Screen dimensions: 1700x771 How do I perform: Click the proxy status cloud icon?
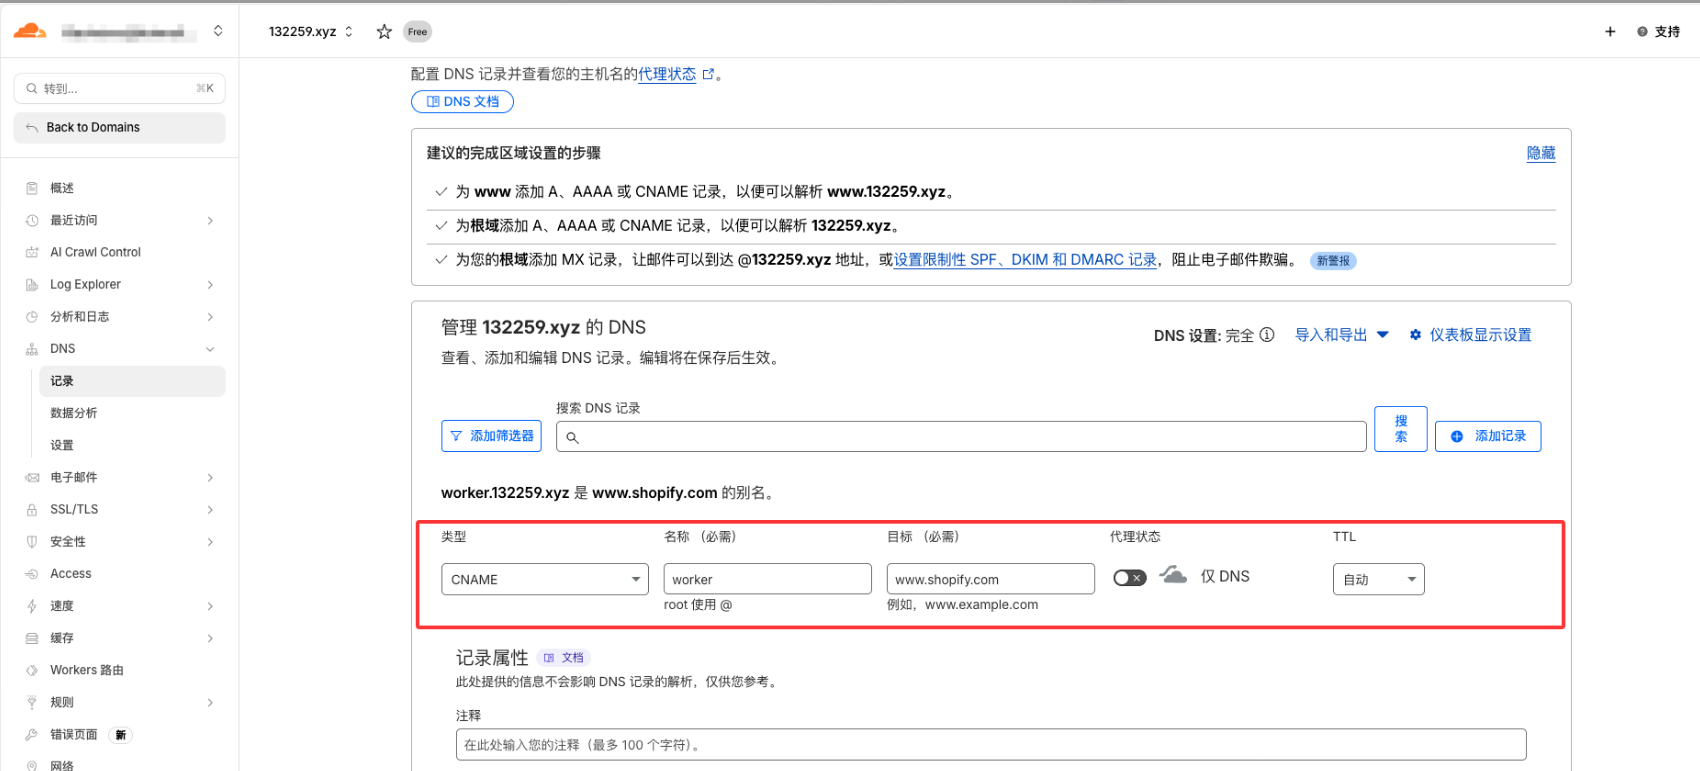(1173, 576)
